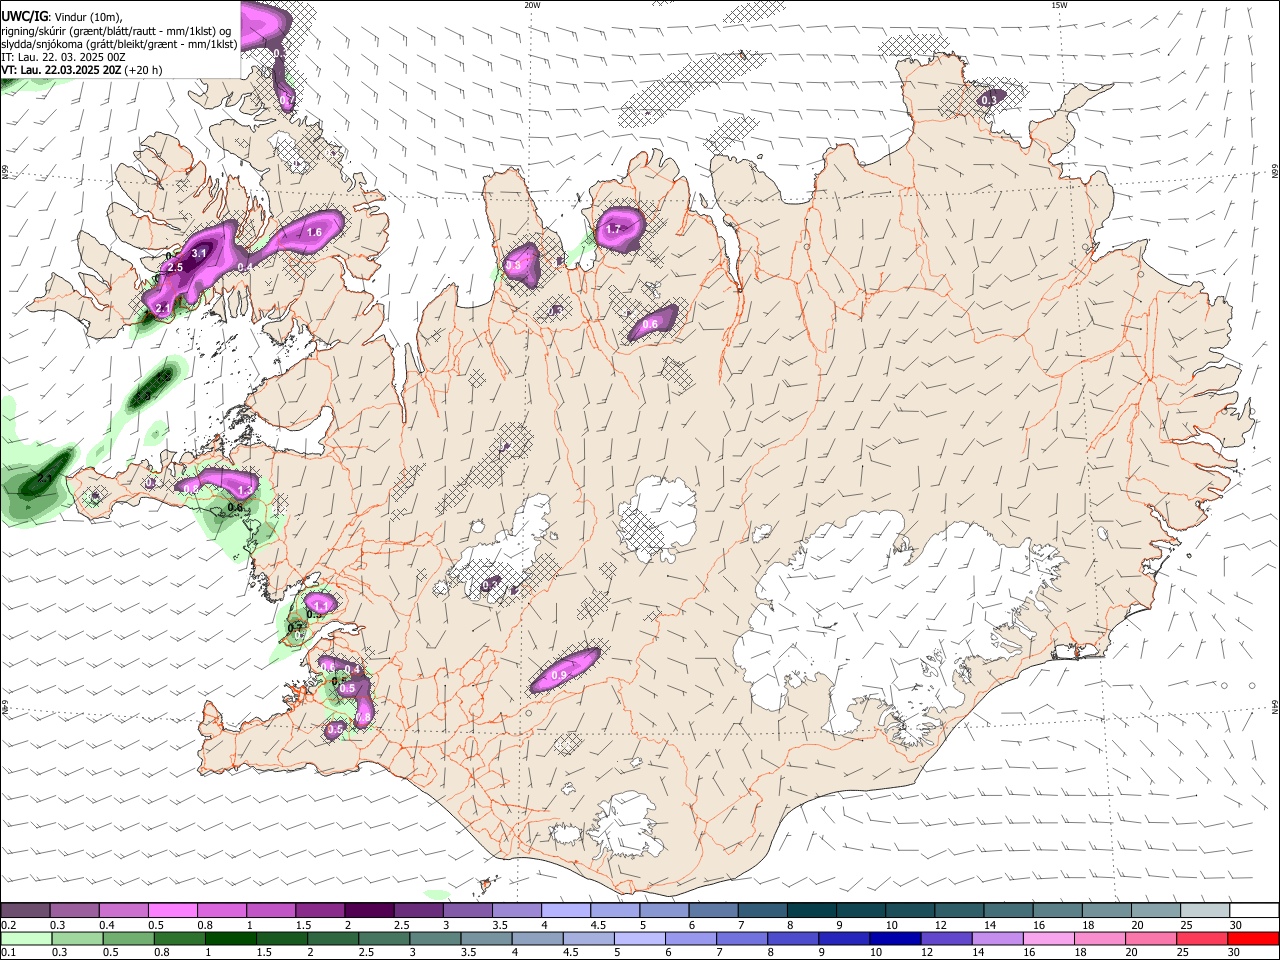This screenshot has width=1280, height=960.
Task: Click the 0.9 precipitation value on the map
Action: [559, 676]
